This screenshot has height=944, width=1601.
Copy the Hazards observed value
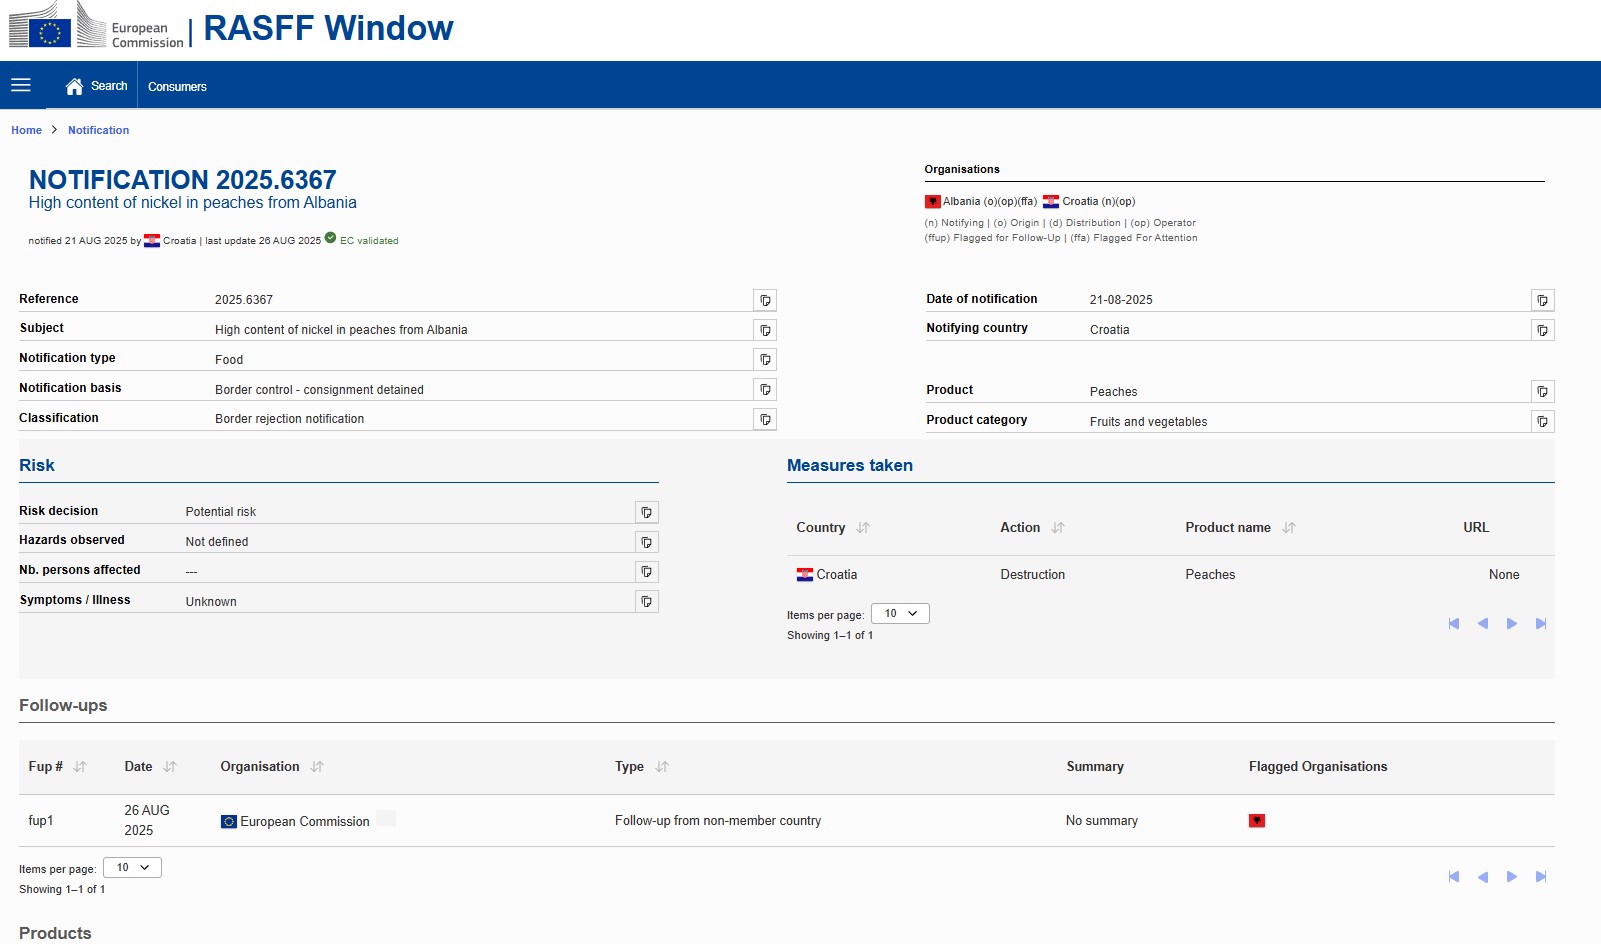(647, 542)
